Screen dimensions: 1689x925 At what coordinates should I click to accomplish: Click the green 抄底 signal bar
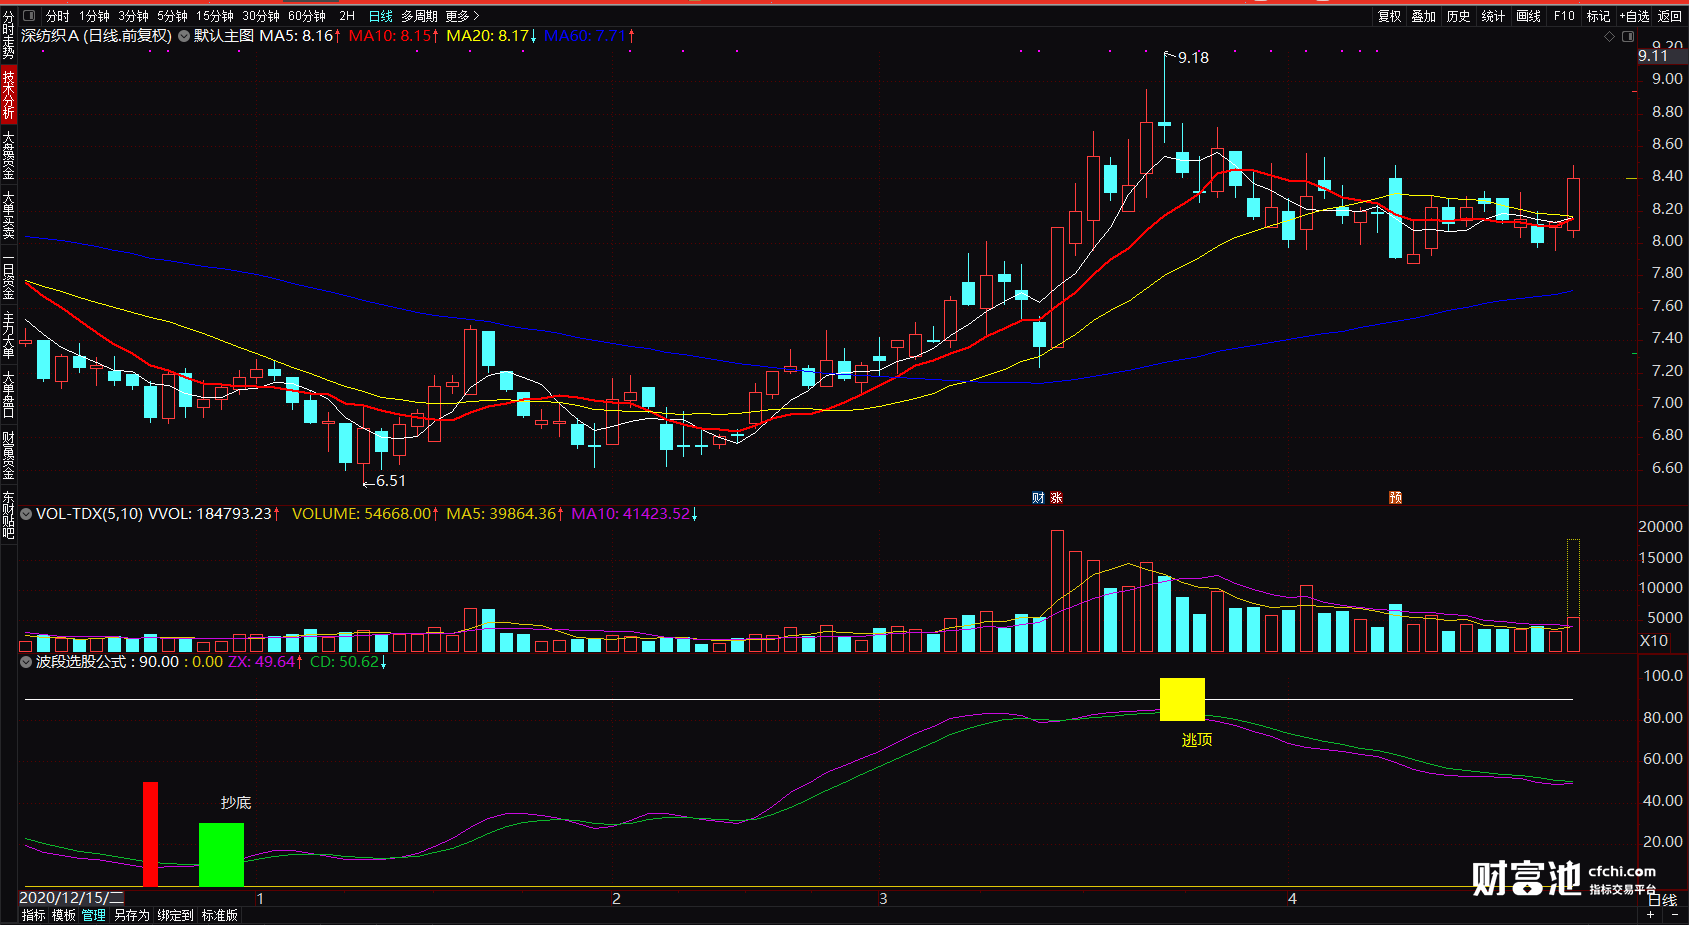[221, 855]
